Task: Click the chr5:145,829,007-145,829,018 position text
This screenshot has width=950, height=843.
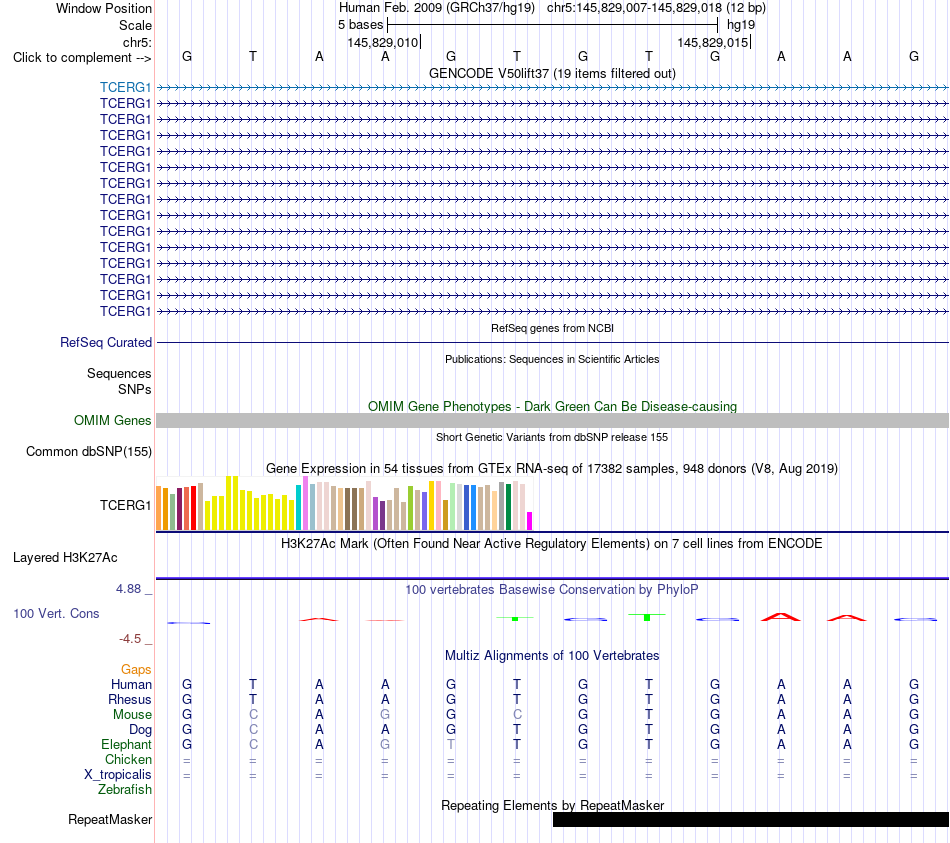Action: (656, 8)
